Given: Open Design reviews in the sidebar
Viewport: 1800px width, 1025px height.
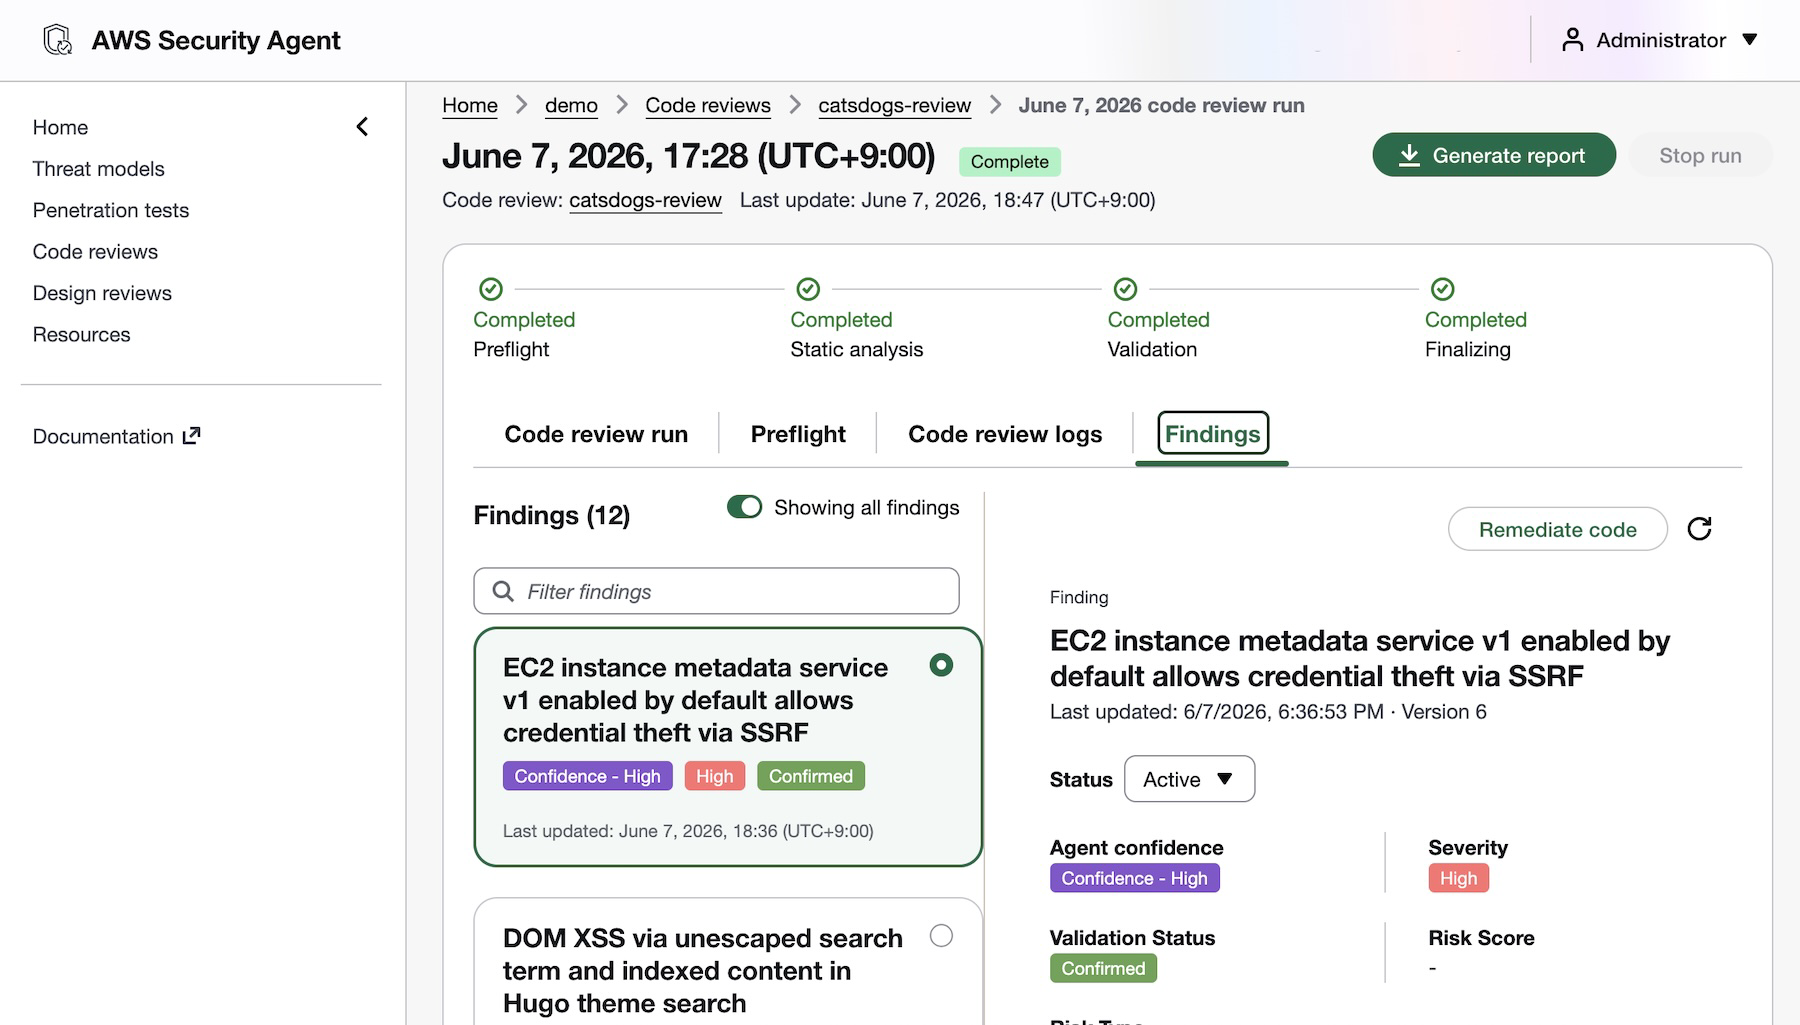Looking at the screenshot, I should 102,293.
